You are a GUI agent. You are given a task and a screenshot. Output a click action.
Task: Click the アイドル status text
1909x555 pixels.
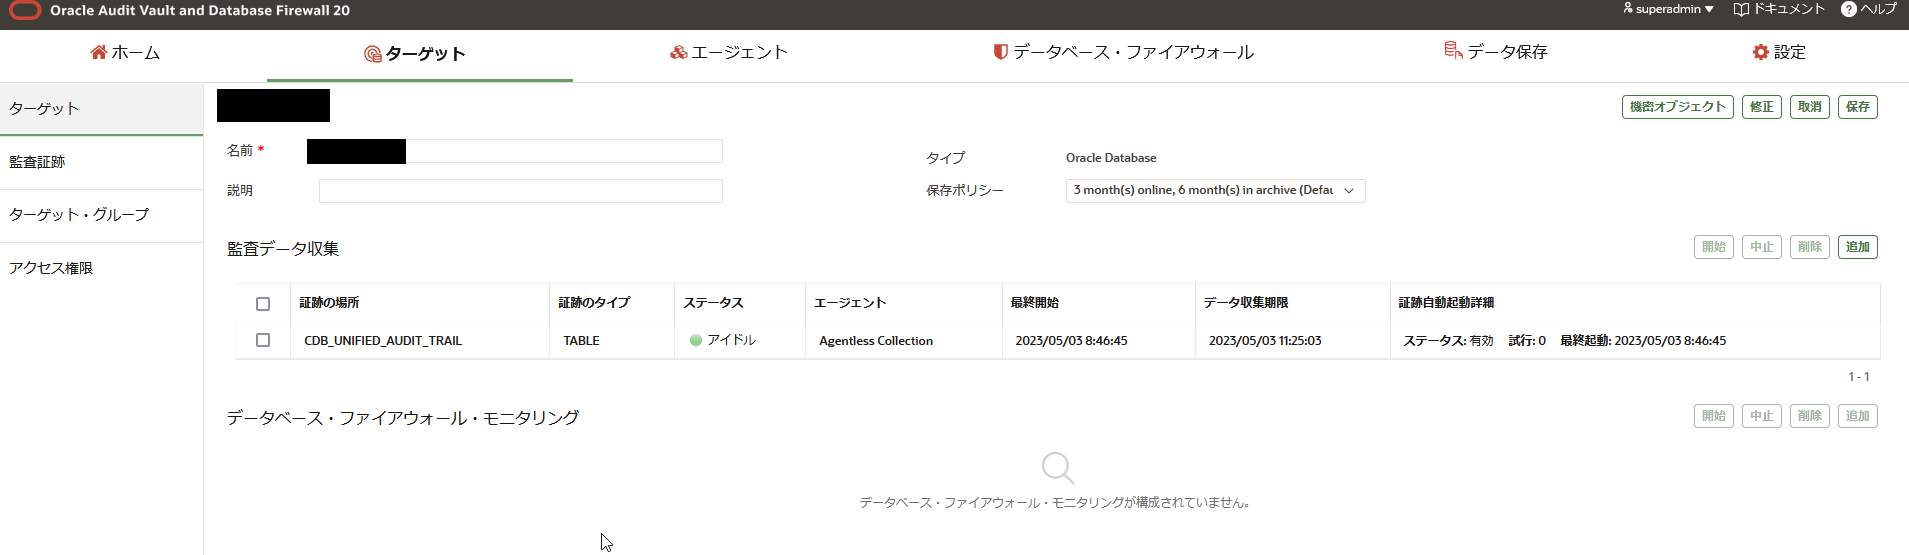coord(732,340)
